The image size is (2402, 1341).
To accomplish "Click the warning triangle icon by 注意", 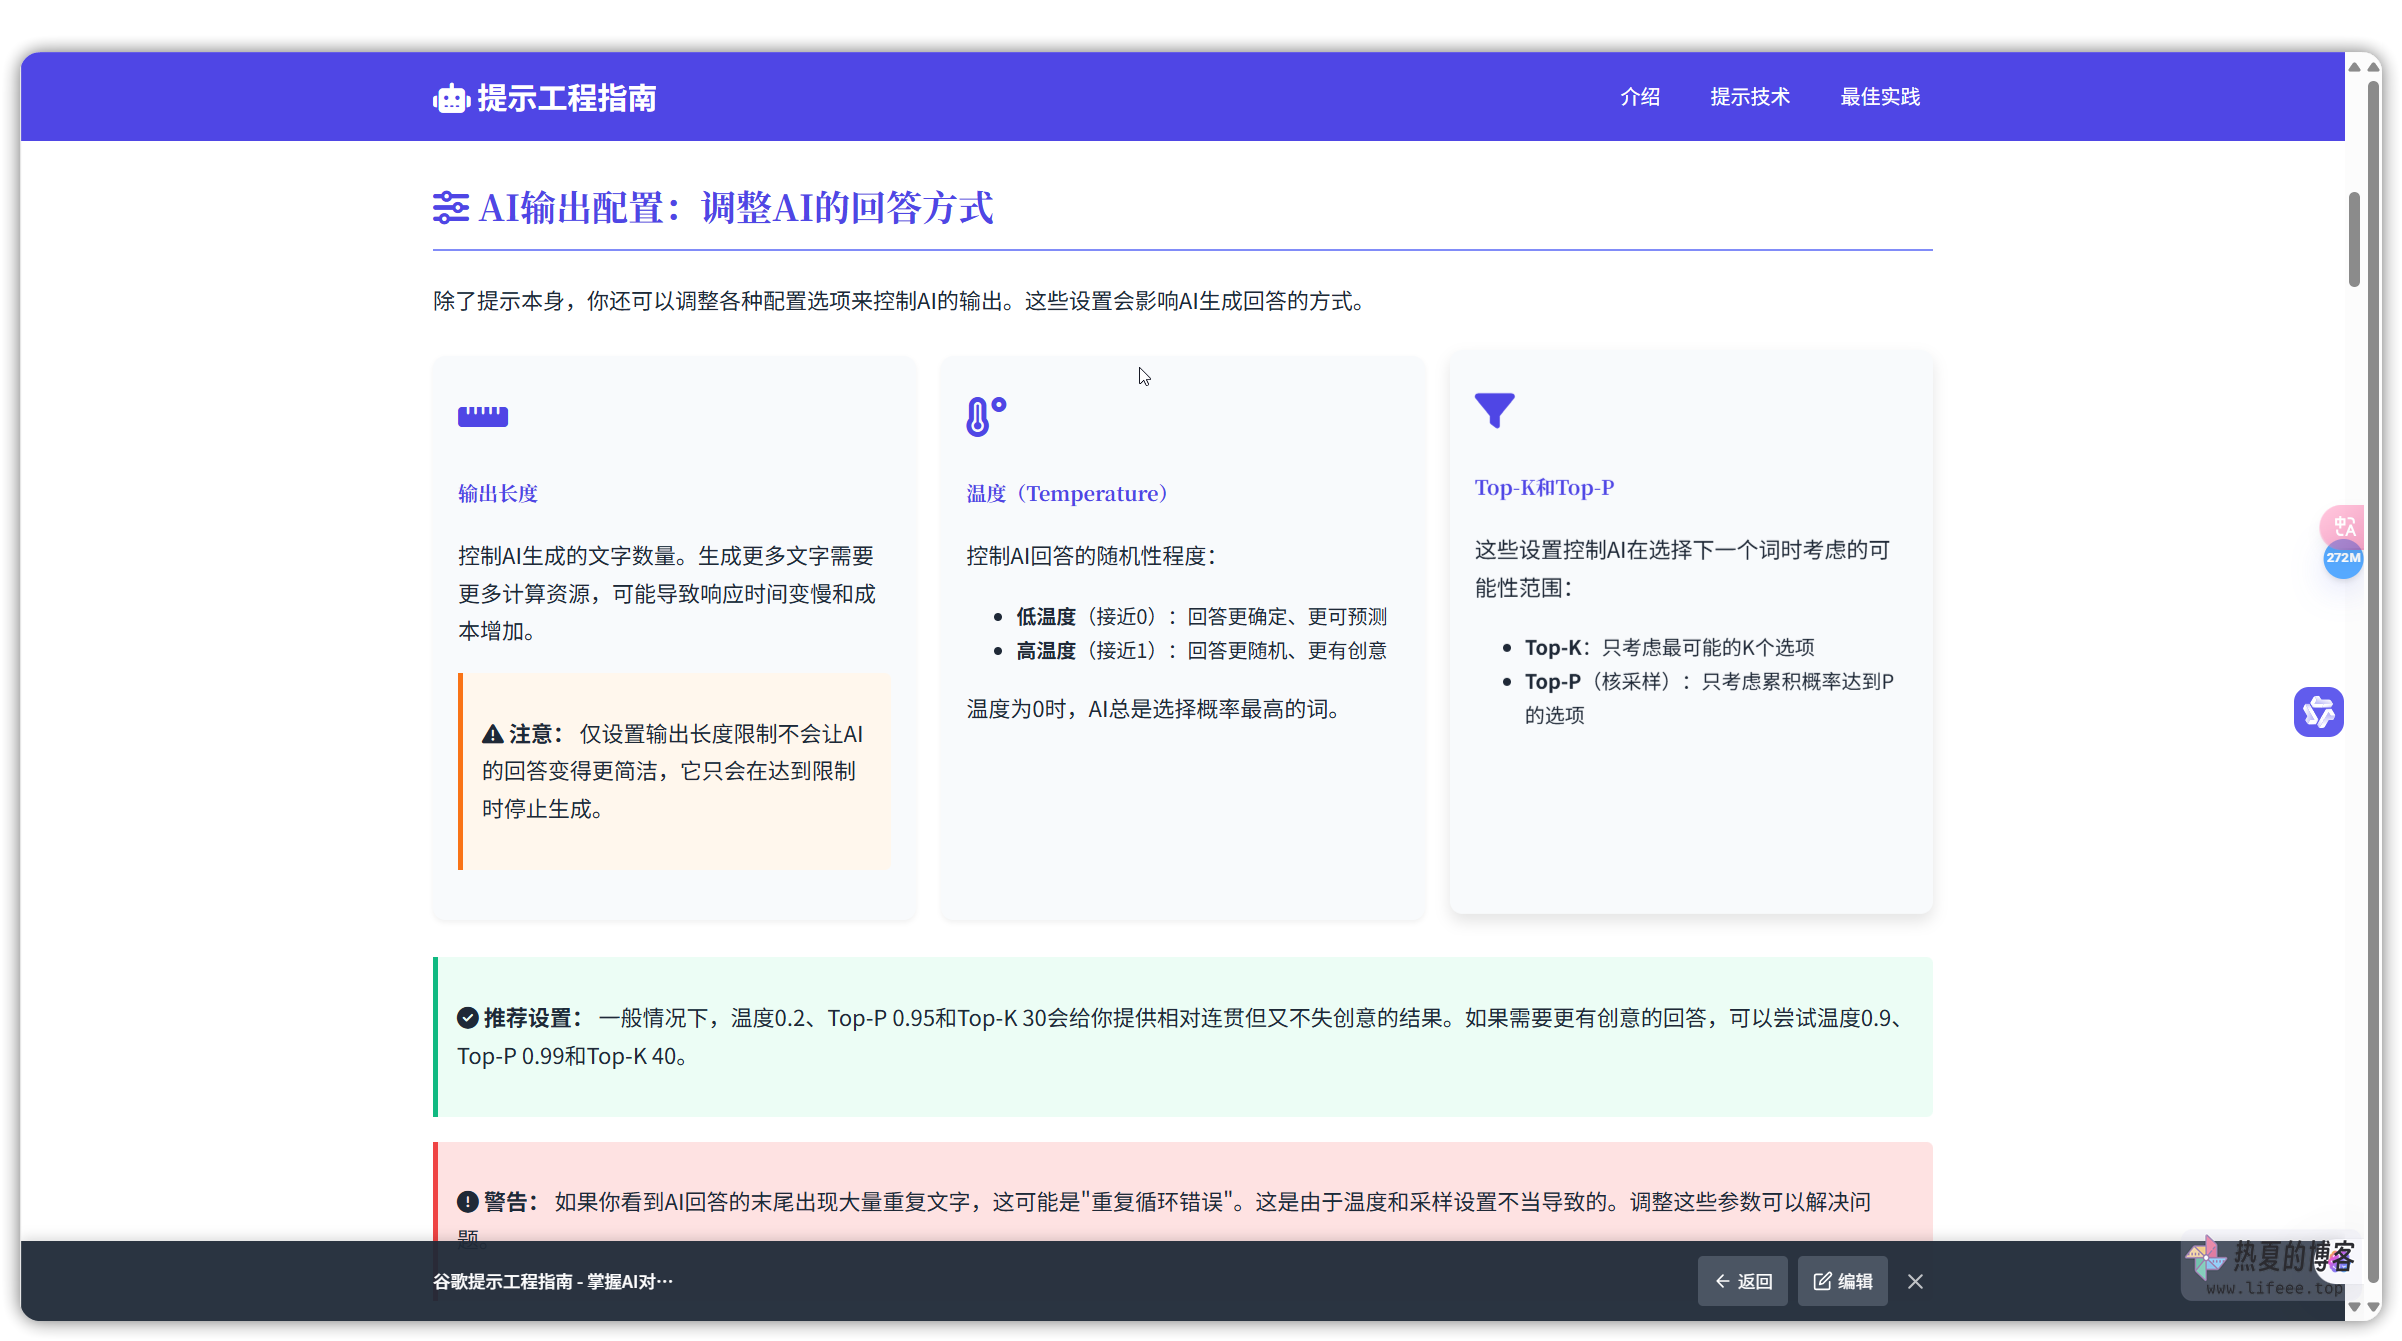I will 492,734.
